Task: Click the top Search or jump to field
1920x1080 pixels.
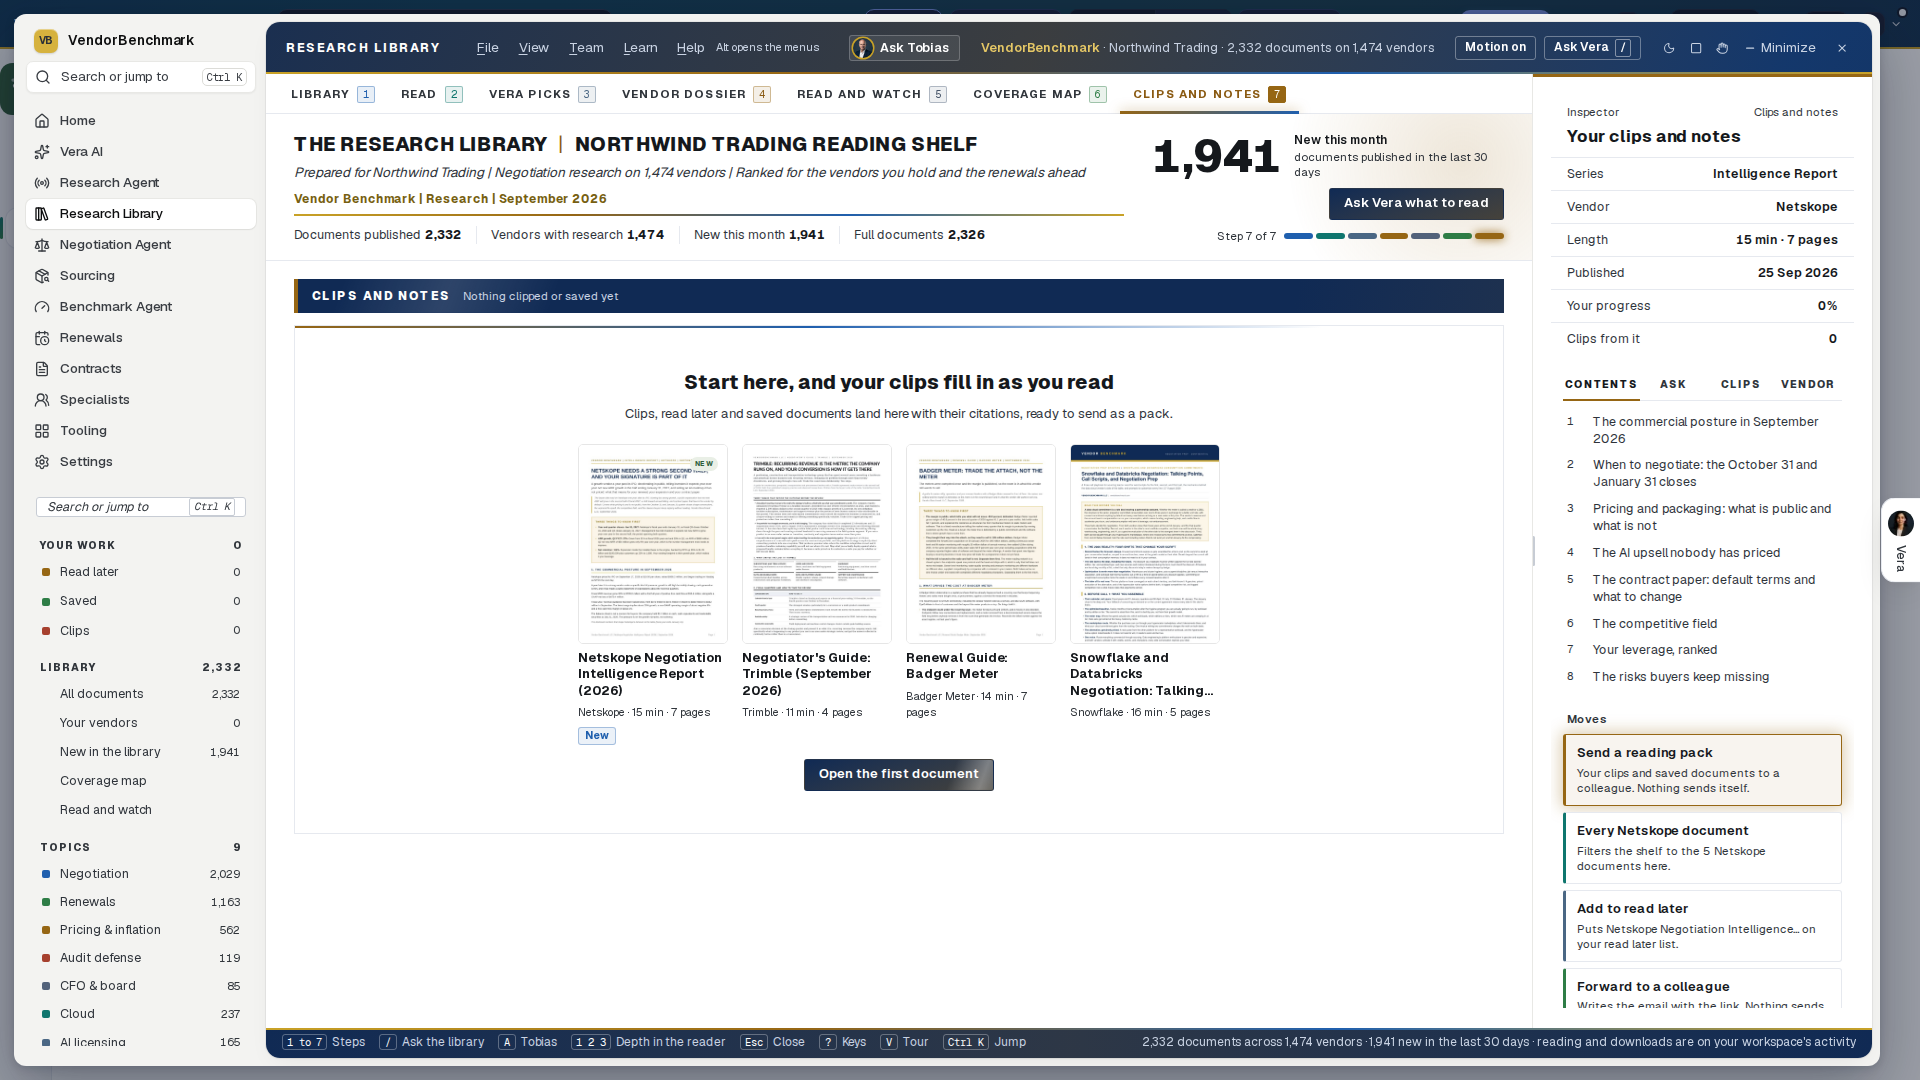Action: click(141, 77)
